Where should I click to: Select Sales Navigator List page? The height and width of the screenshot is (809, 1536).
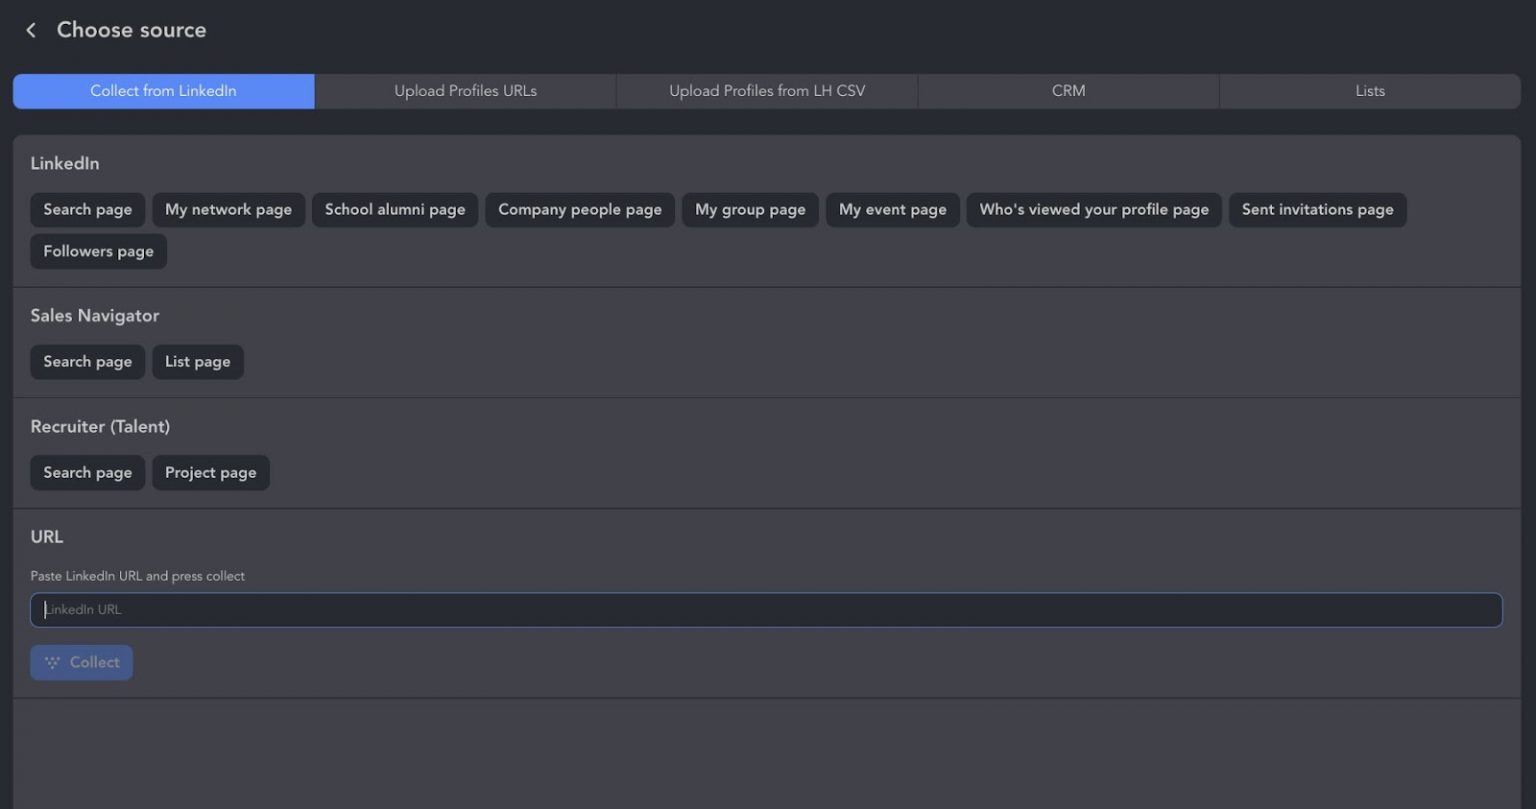[197, 362]
